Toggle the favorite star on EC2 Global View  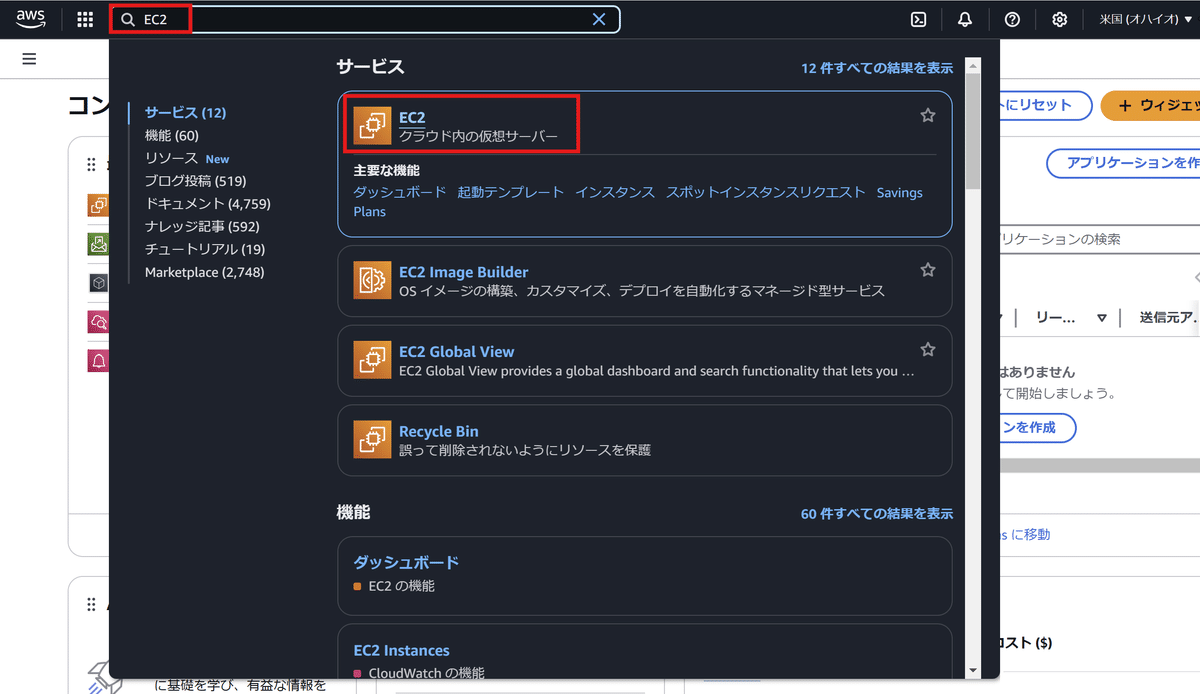click(x=928, y=349)
